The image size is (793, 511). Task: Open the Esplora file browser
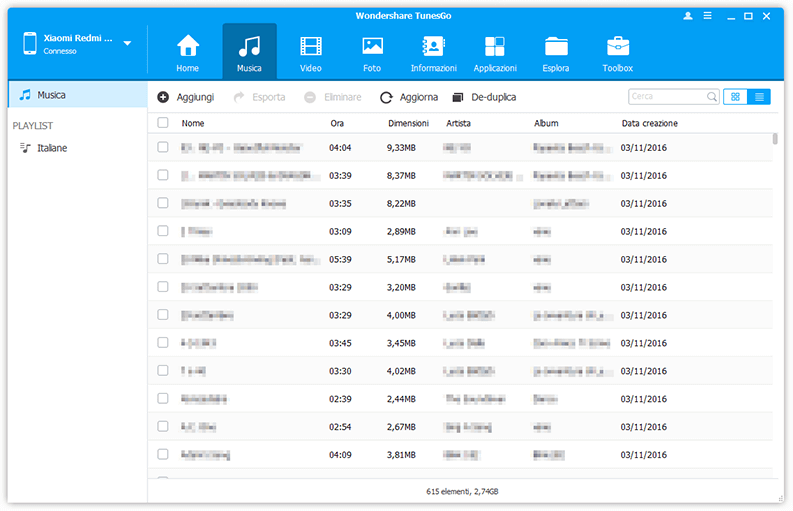(556, 53)
